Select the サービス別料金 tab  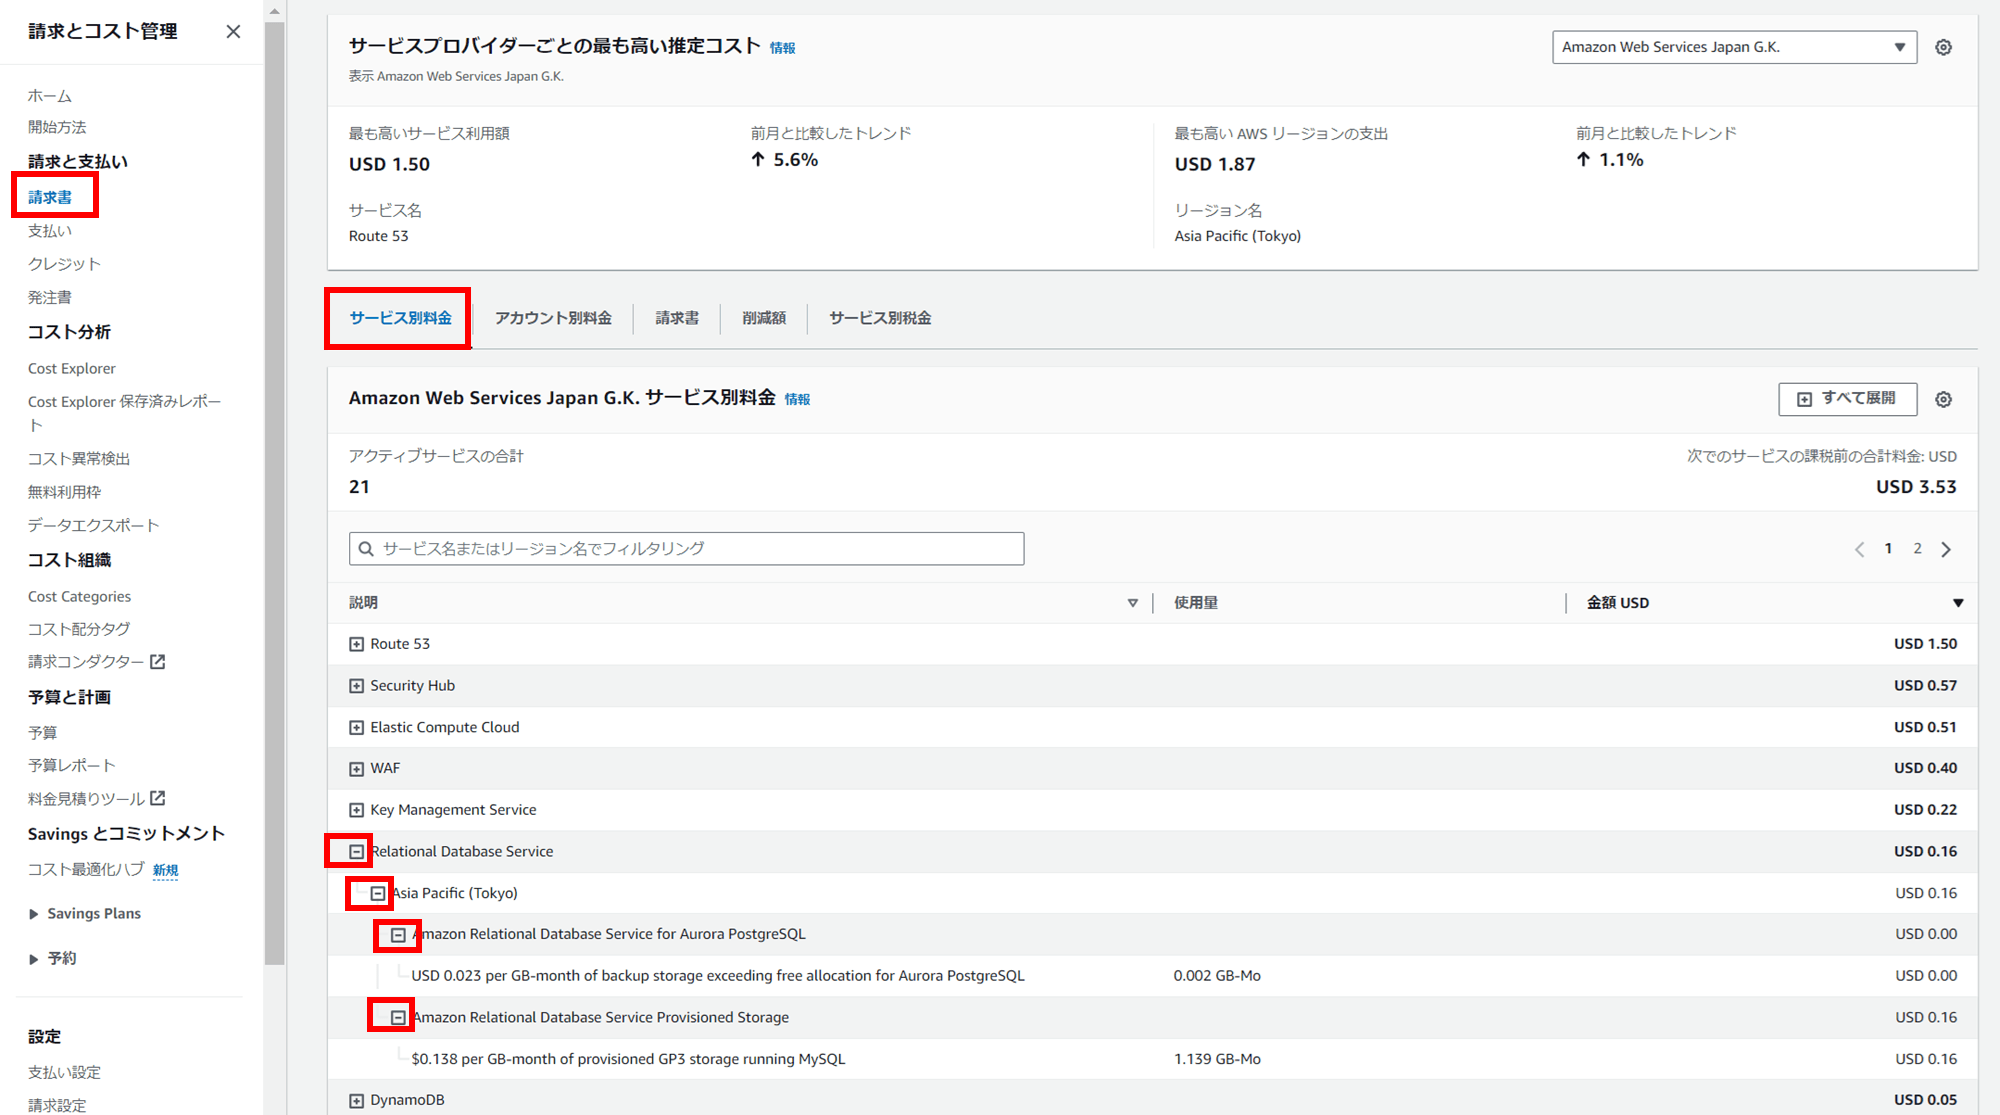tap(400, 318)
